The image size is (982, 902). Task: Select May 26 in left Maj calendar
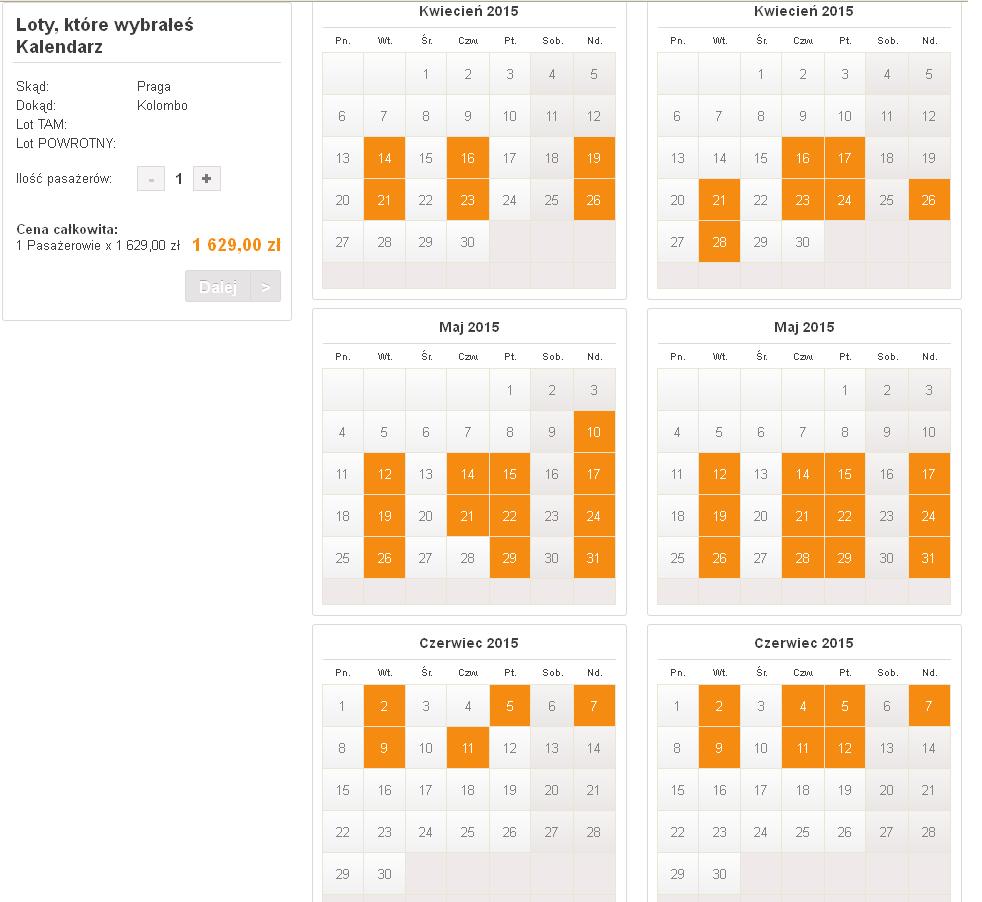click(x=385, y=557)
